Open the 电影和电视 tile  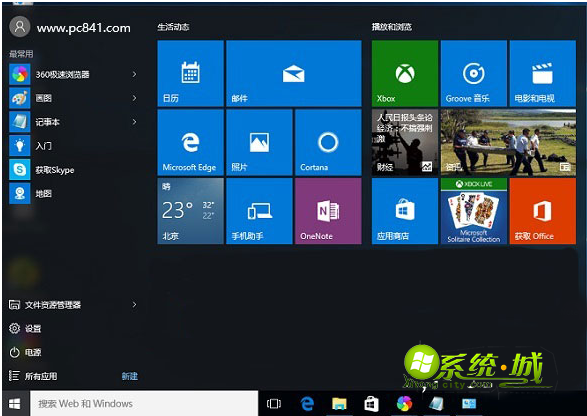542,73
